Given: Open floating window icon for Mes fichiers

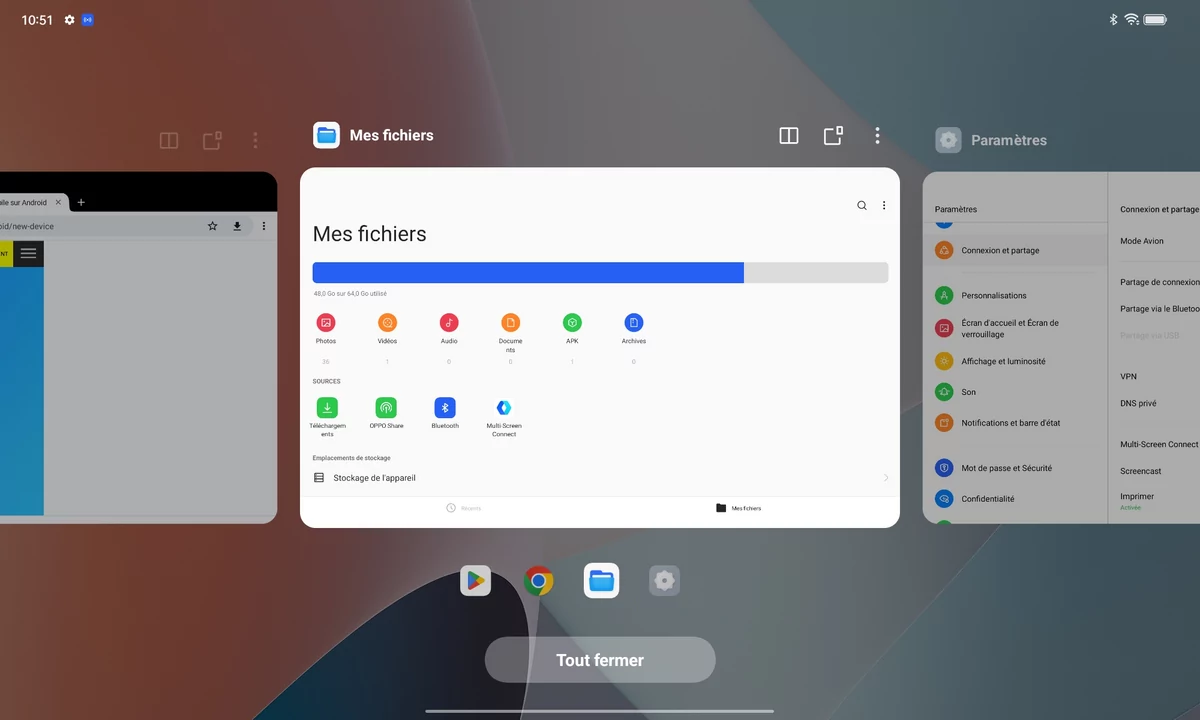Looking at the screenshot, I should click(833, 135).
